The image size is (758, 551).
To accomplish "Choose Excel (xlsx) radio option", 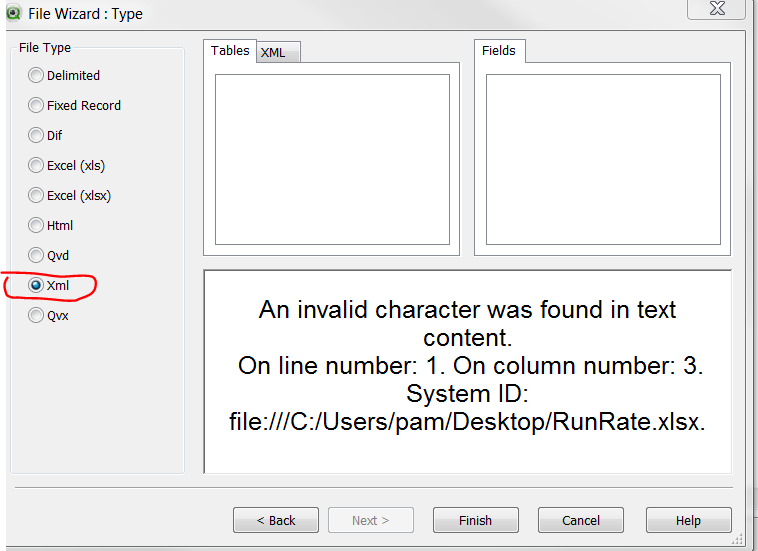I will 36,195.
